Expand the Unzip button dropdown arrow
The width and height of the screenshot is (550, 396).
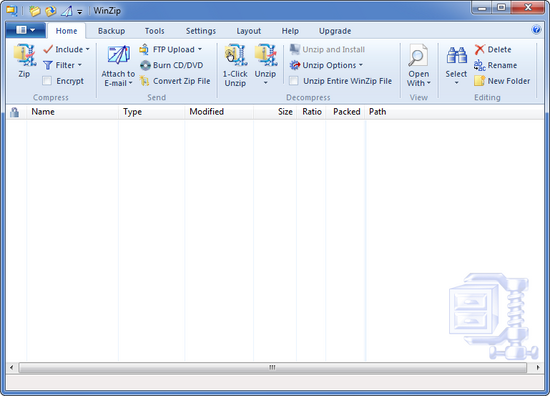(266, 83)
